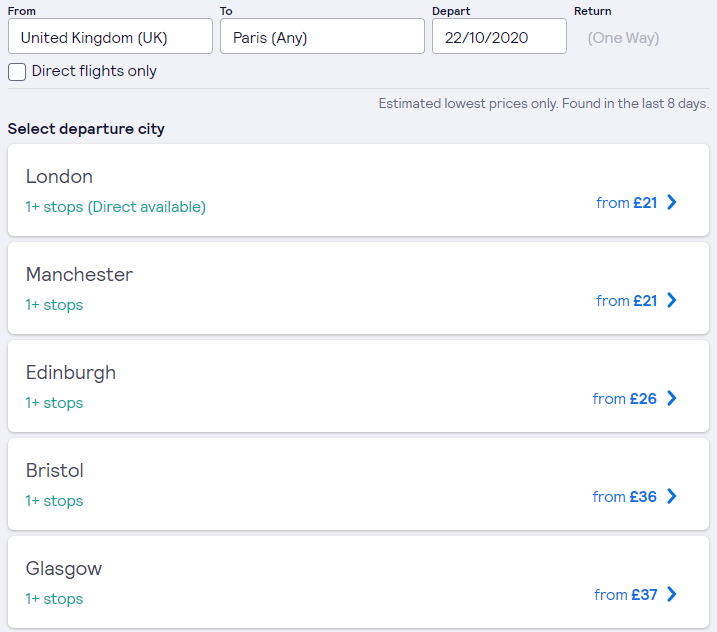Click the chevron arrow on Manchester row

click(x=672, y=300)
